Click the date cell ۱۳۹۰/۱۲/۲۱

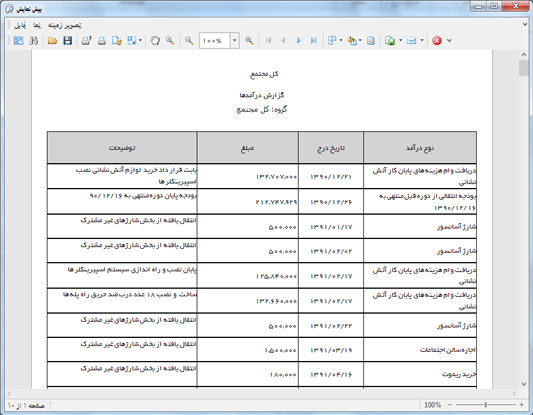(331, 177)
